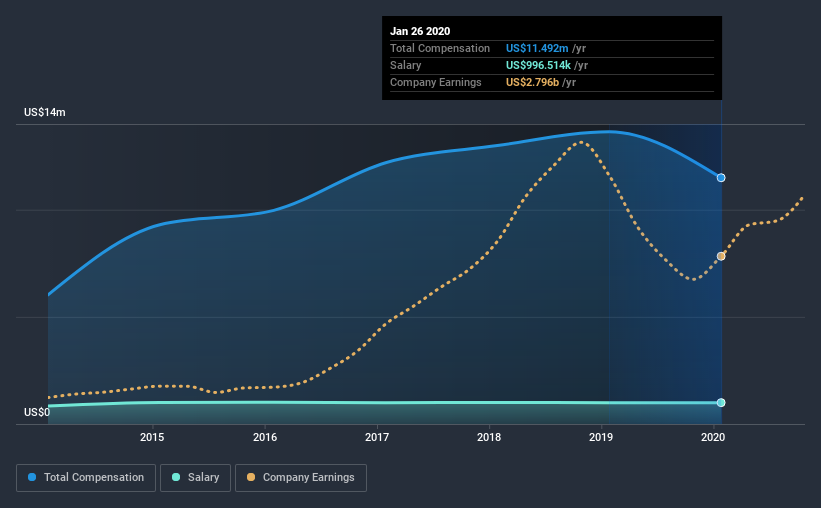
Task: Click the Total Compensation label in tooltip
Action: (440, 48)
